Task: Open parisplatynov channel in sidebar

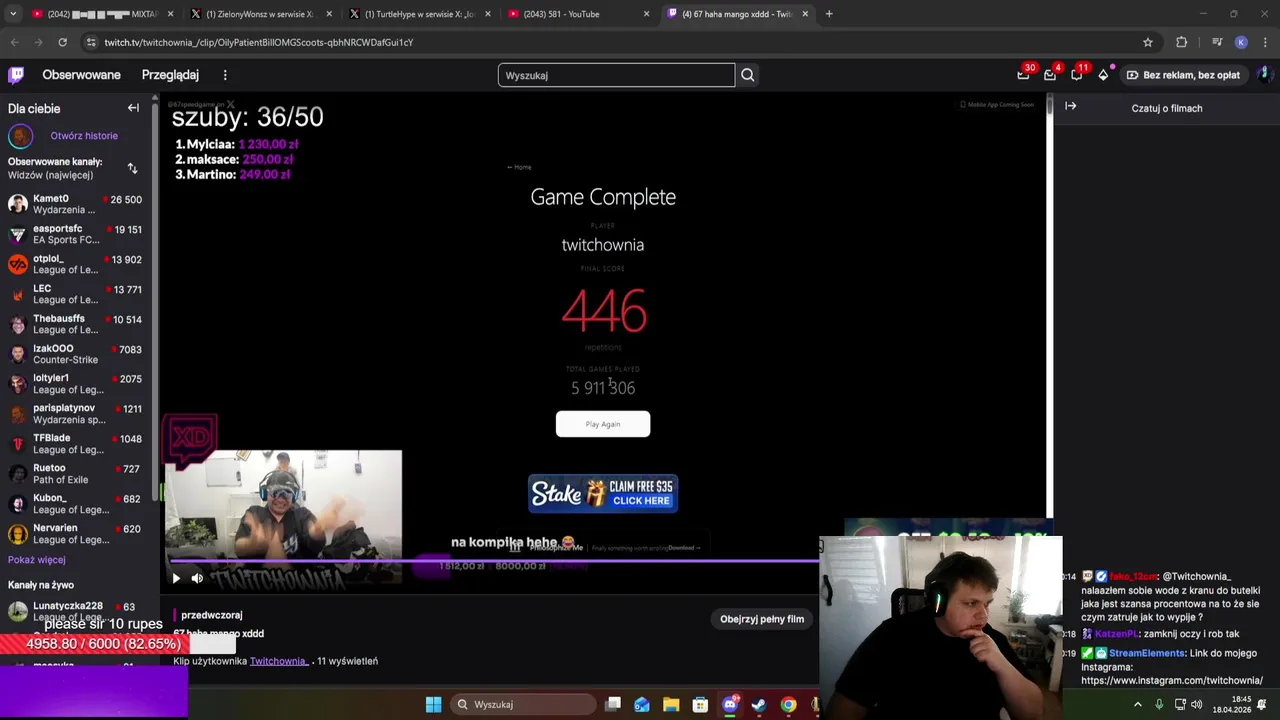Action: (x=76, y=414)
